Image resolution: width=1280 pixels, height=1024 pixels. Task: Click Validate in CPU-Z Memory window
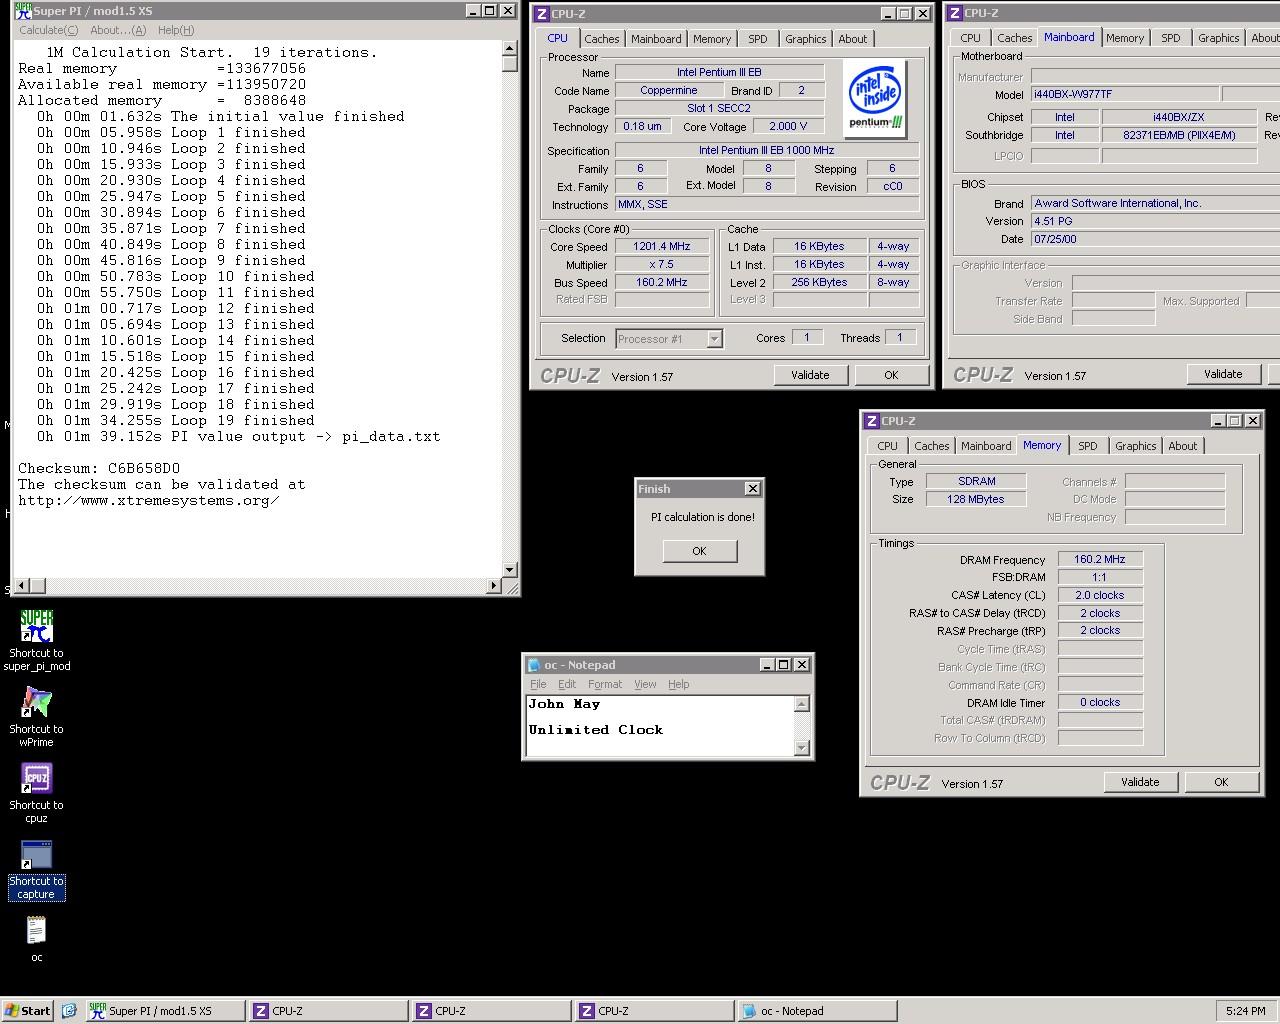[x=1140, y=782]
